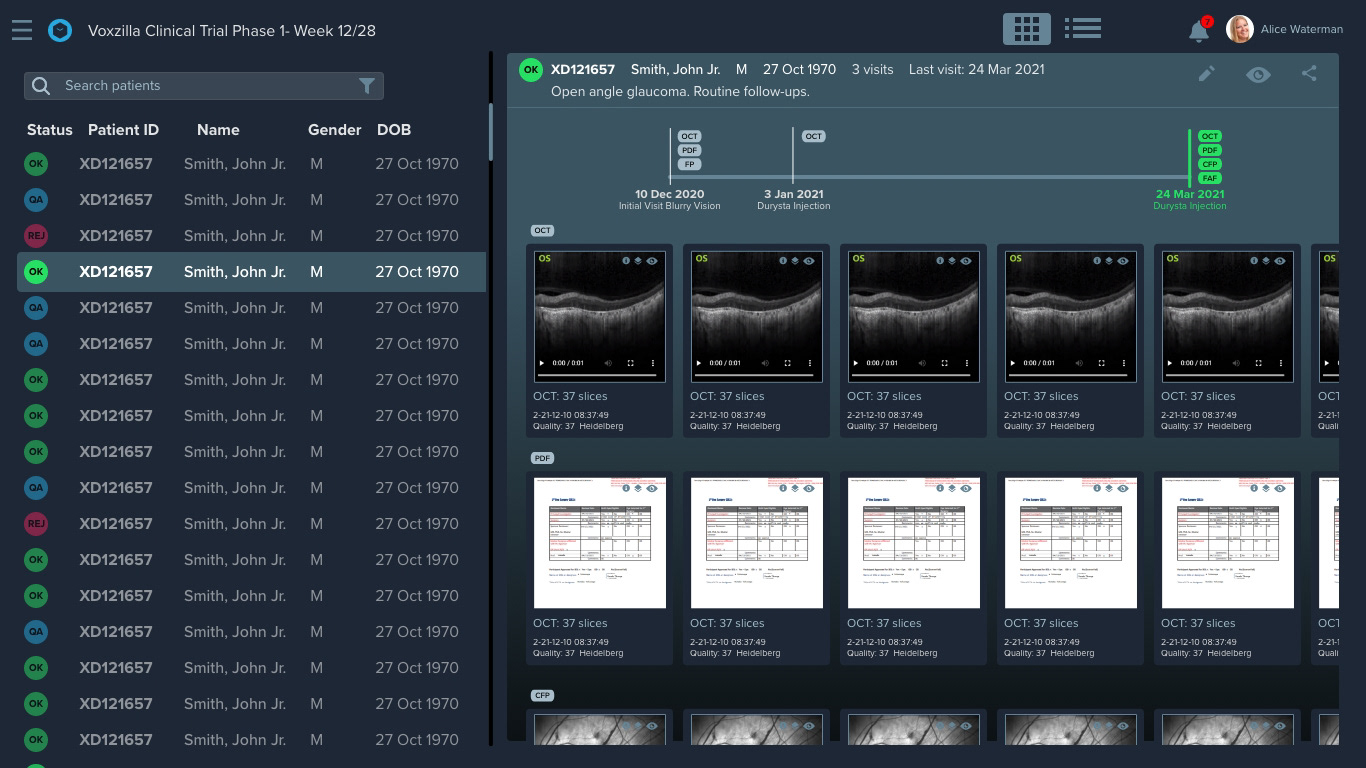This screenshot has width=1366, height=768.
Task: Toggle patient visibility eye in header
Action: [1258, 74]
